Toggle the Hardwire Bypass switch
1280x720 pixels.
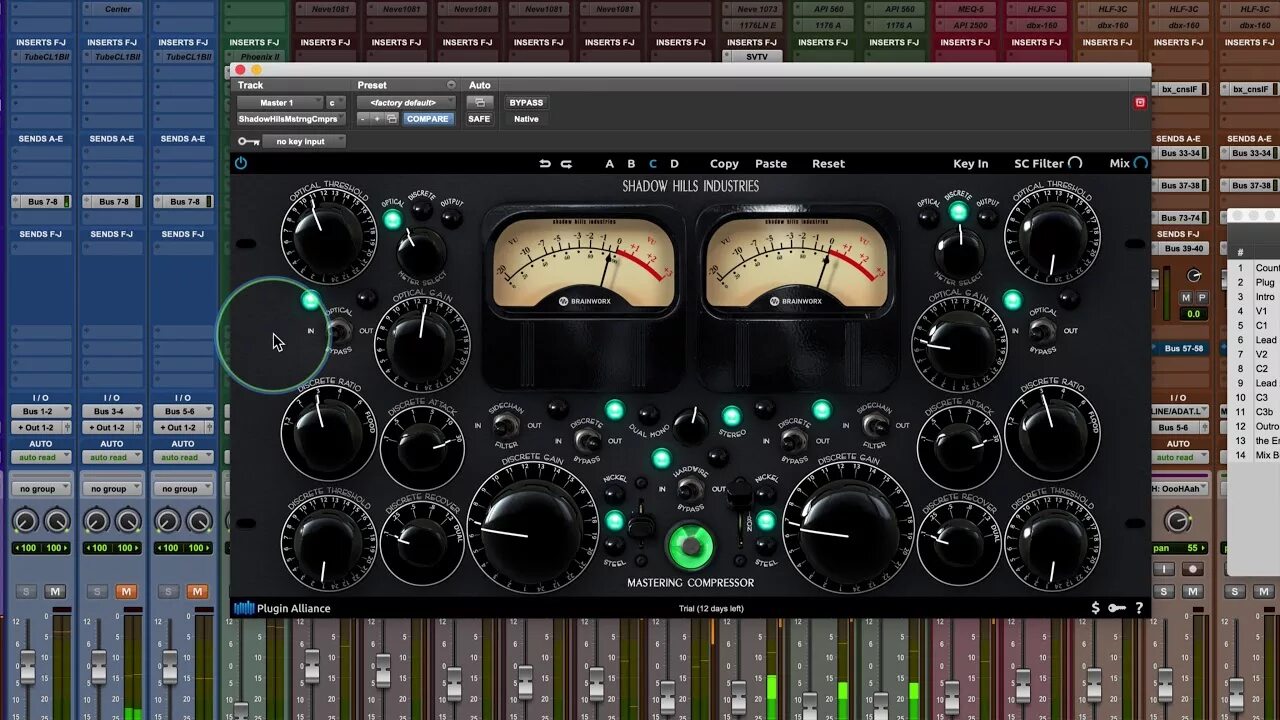[689, 489]
